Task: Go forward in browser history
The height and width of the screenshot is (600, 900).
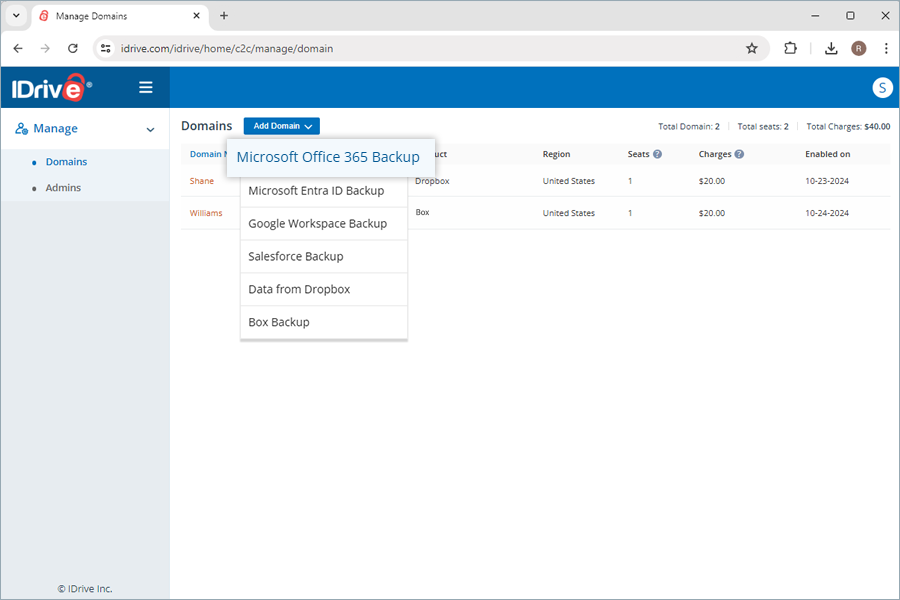Action: pyautogui.click(x=45, y=49)
